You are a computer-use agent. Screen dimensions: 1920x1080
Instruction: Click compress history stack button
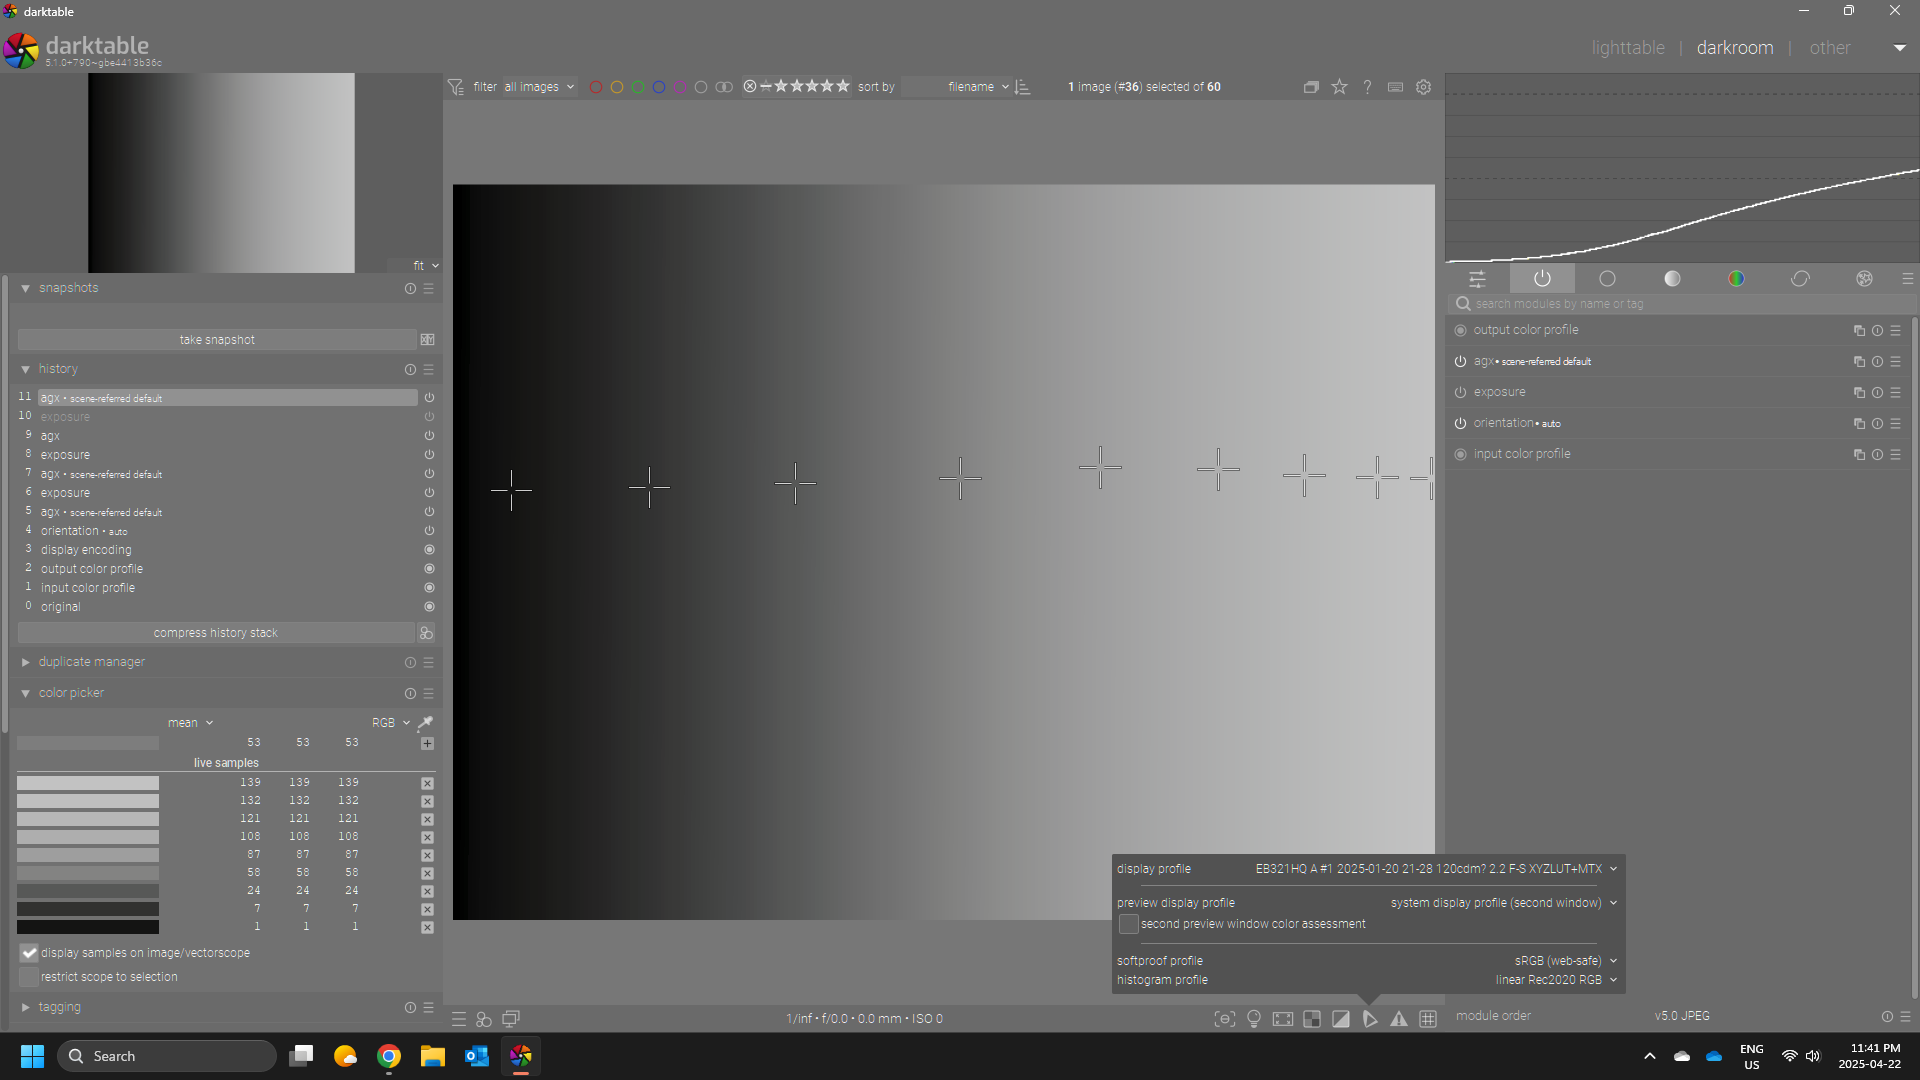point(216,633)
